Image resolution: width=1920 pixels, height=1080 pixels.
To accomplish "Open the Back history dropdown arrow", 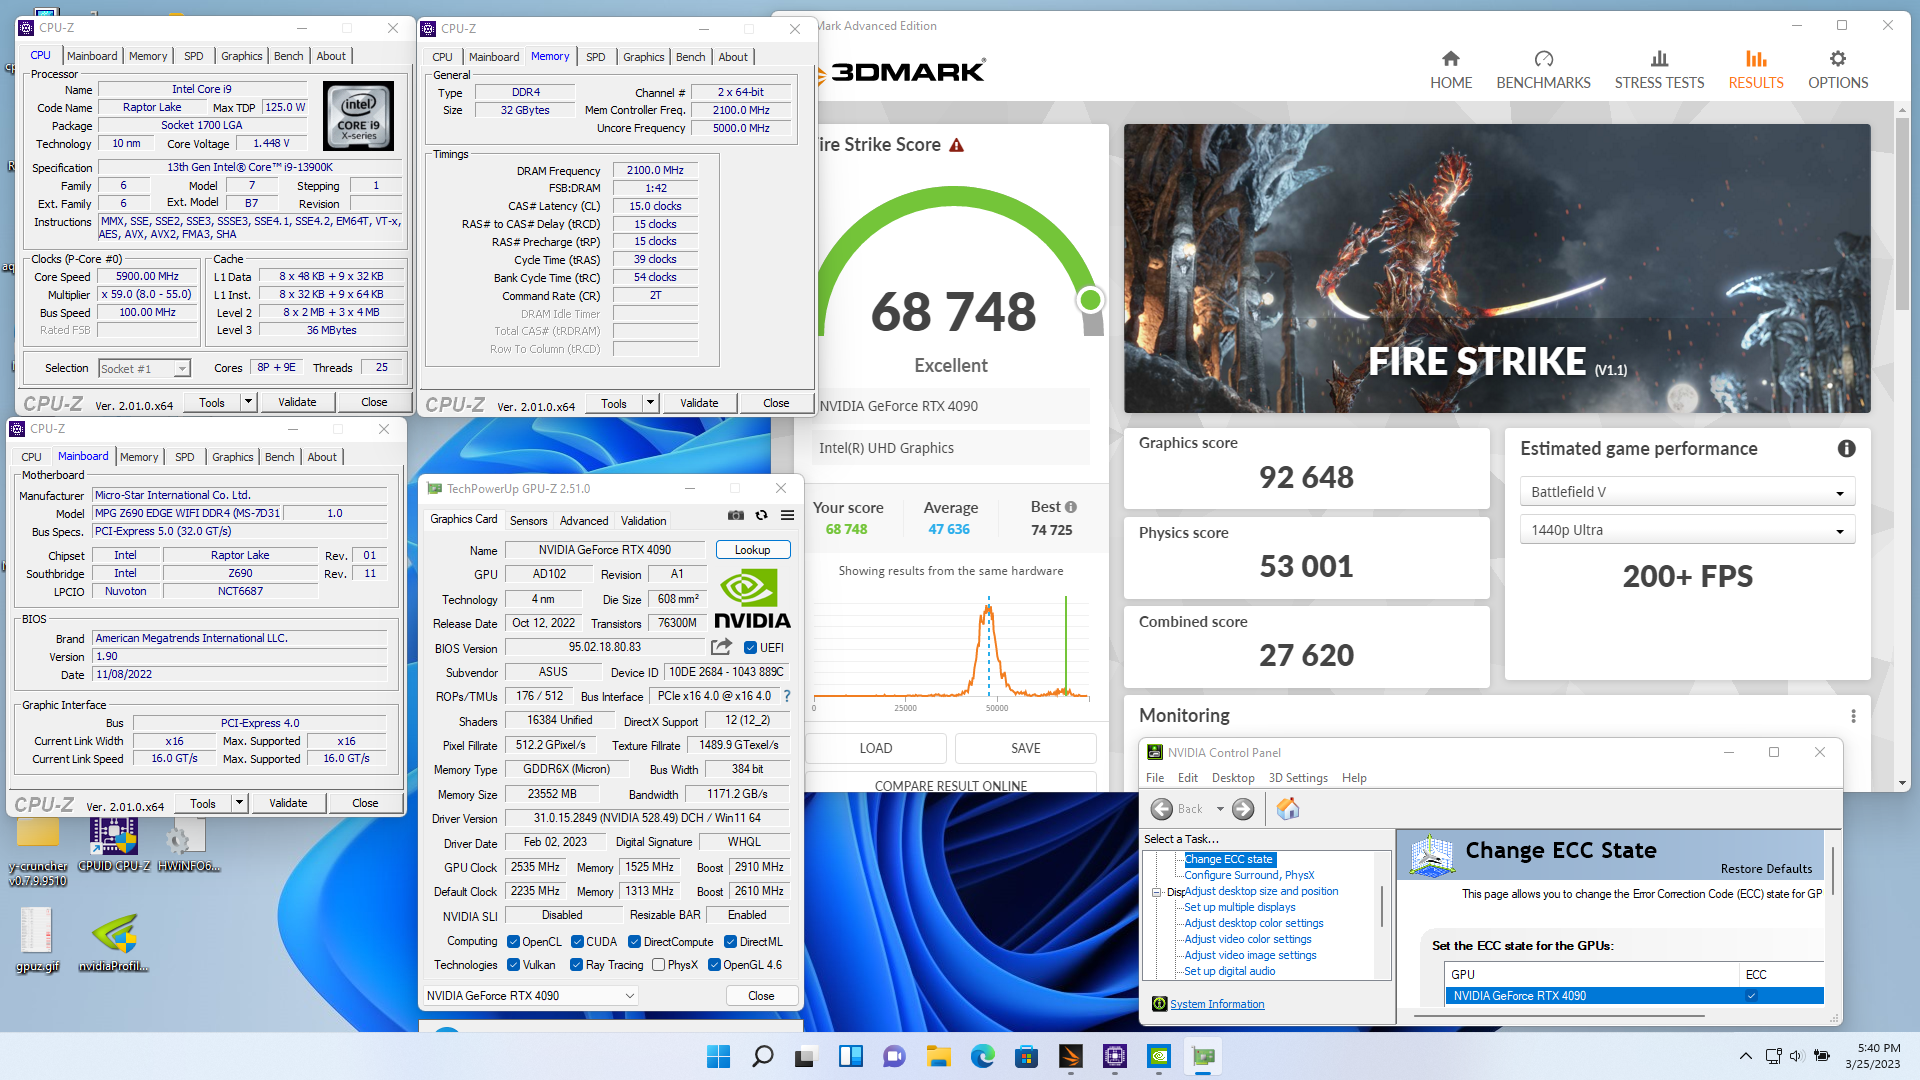I will [x=1220, y=809].
